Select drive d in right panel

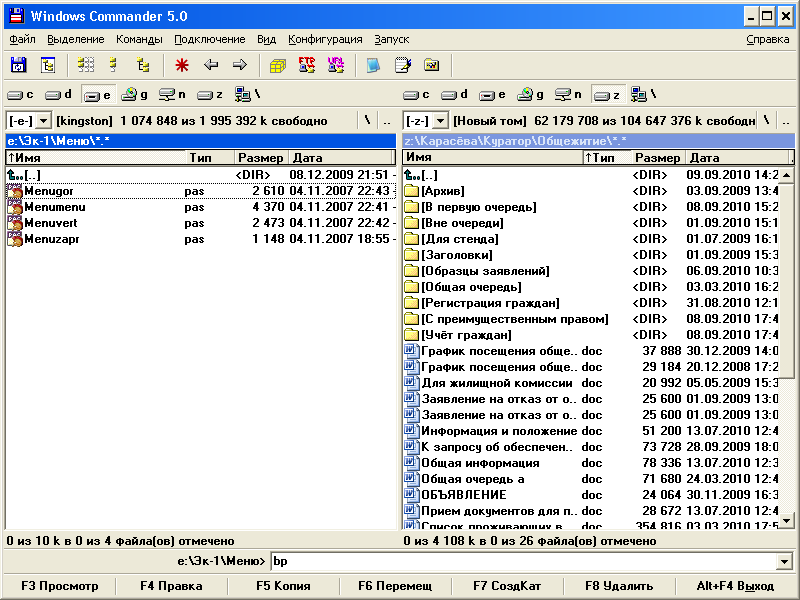455,94
